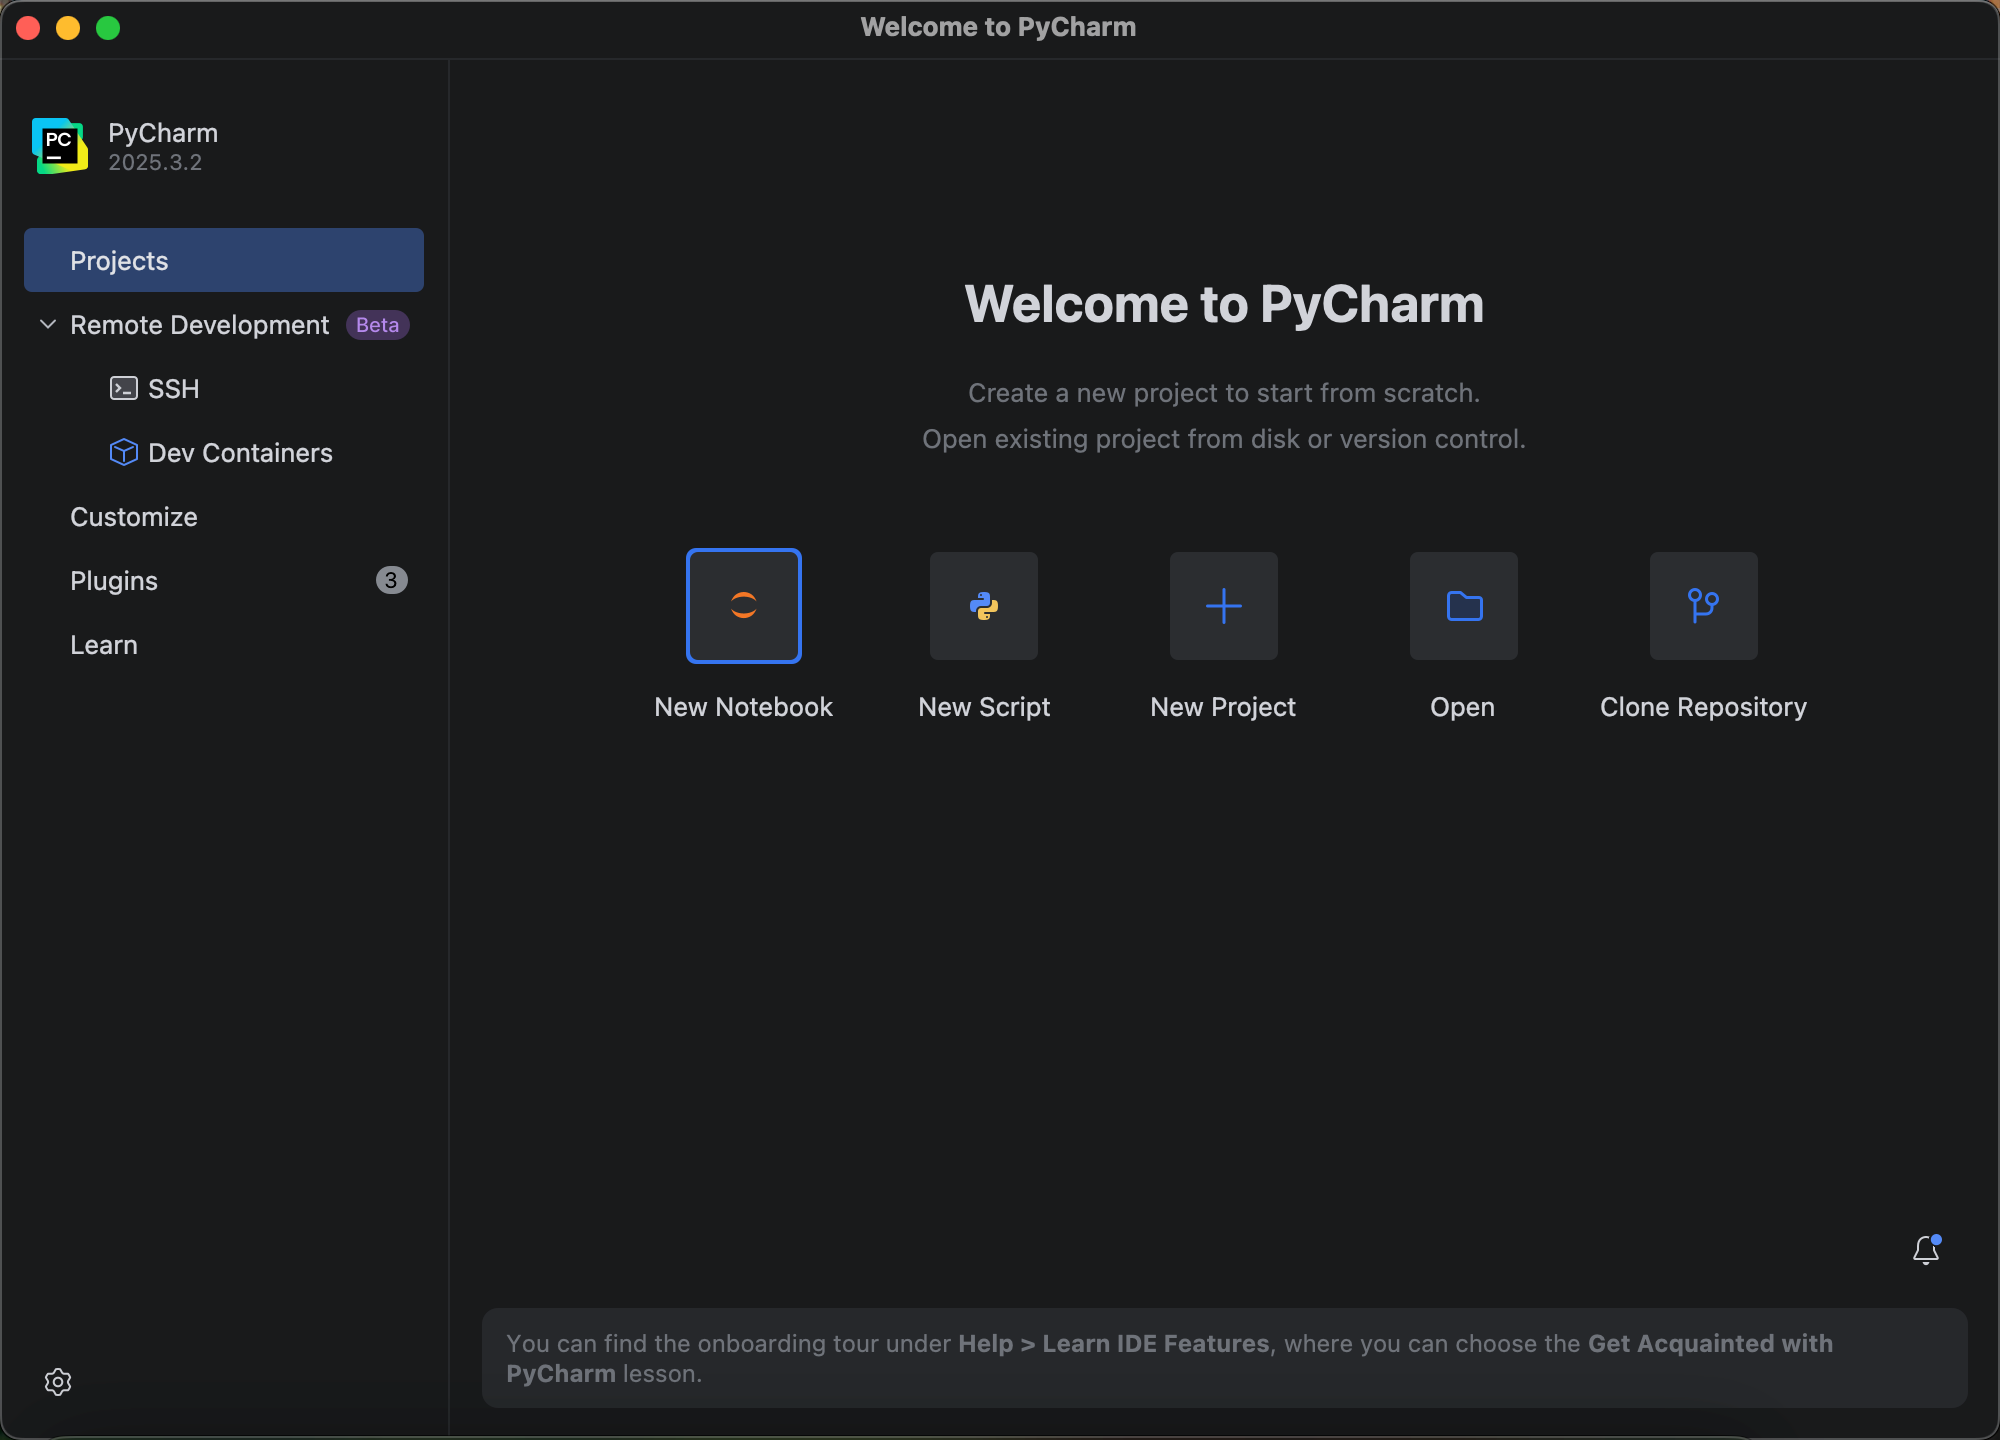Click the New Script Python icon
The image size is (2000, 1440).
(983, 605)
